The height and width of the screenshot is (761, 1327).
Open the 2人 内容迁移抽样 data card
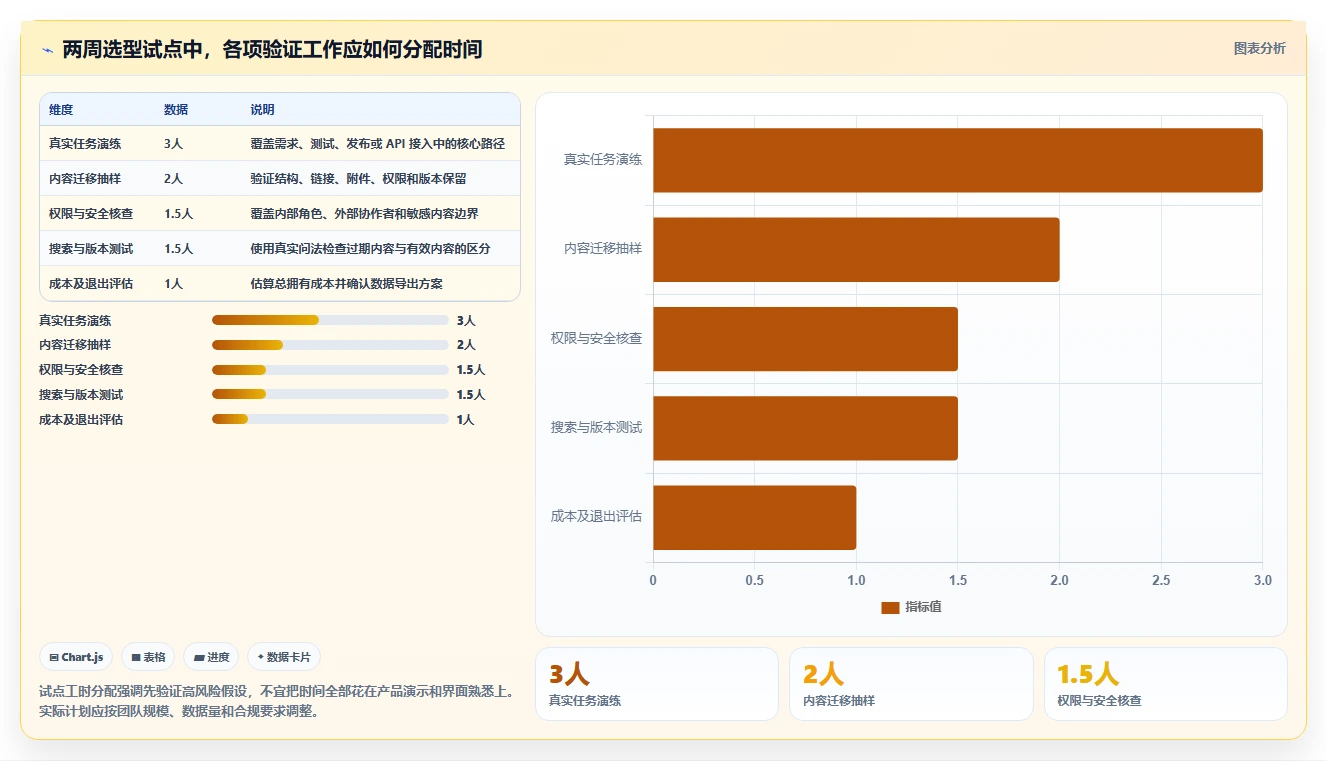pos(911,684)
